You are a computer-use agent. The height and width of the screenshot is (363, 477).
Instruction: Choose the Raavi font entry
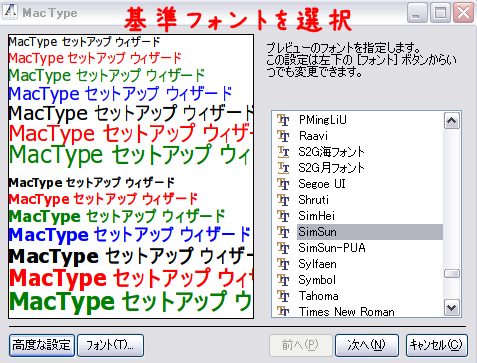(313, 136)
